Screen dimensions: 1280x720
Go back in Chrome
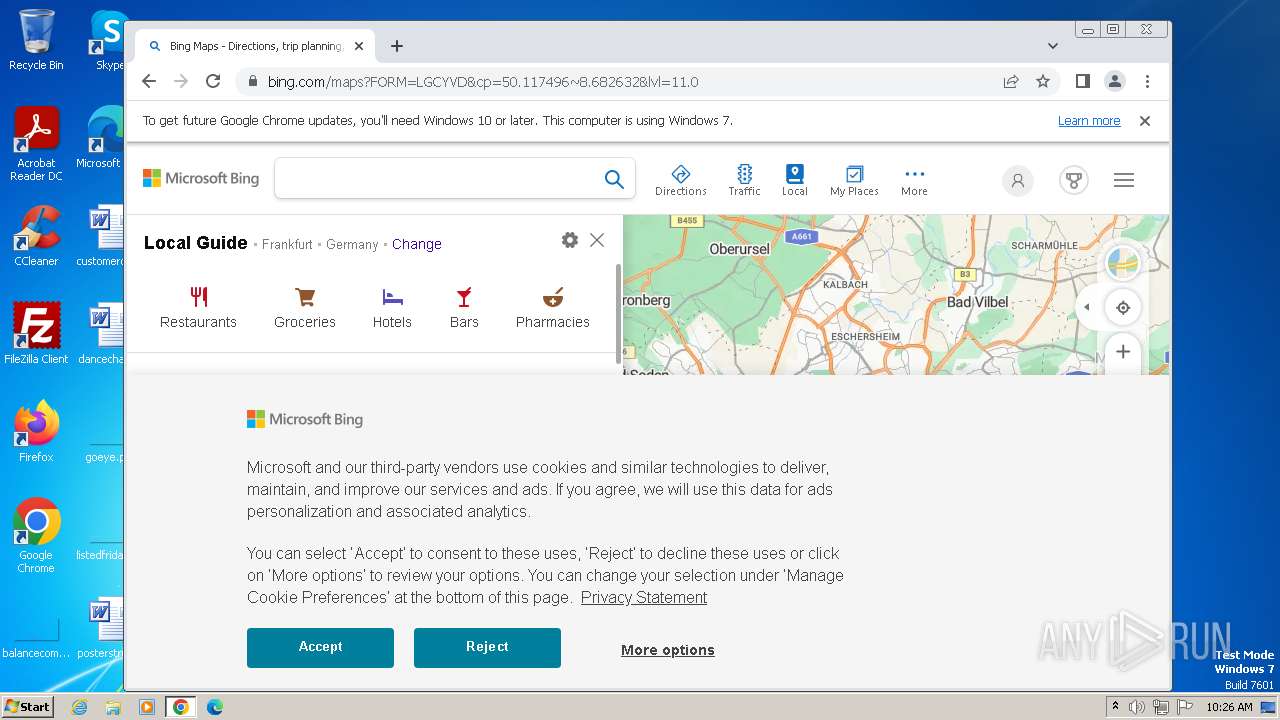tap(149, 82)
